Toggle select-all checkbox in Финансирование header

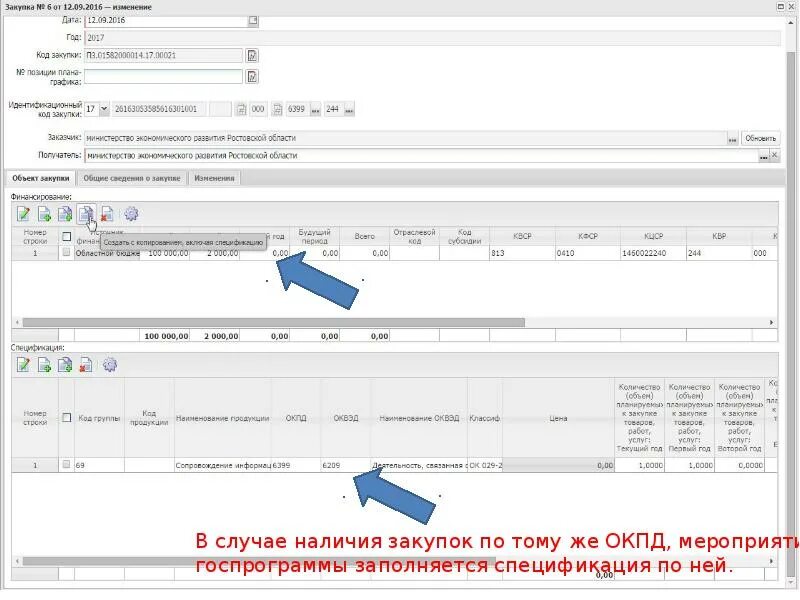(66, 237)
